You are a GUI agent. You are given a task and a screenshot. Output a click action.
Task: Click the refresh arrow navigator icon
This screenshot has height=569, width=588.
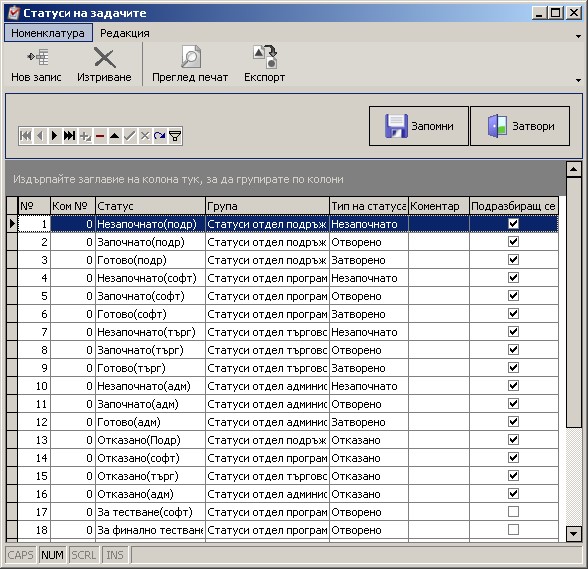click(x=160, y=136)
